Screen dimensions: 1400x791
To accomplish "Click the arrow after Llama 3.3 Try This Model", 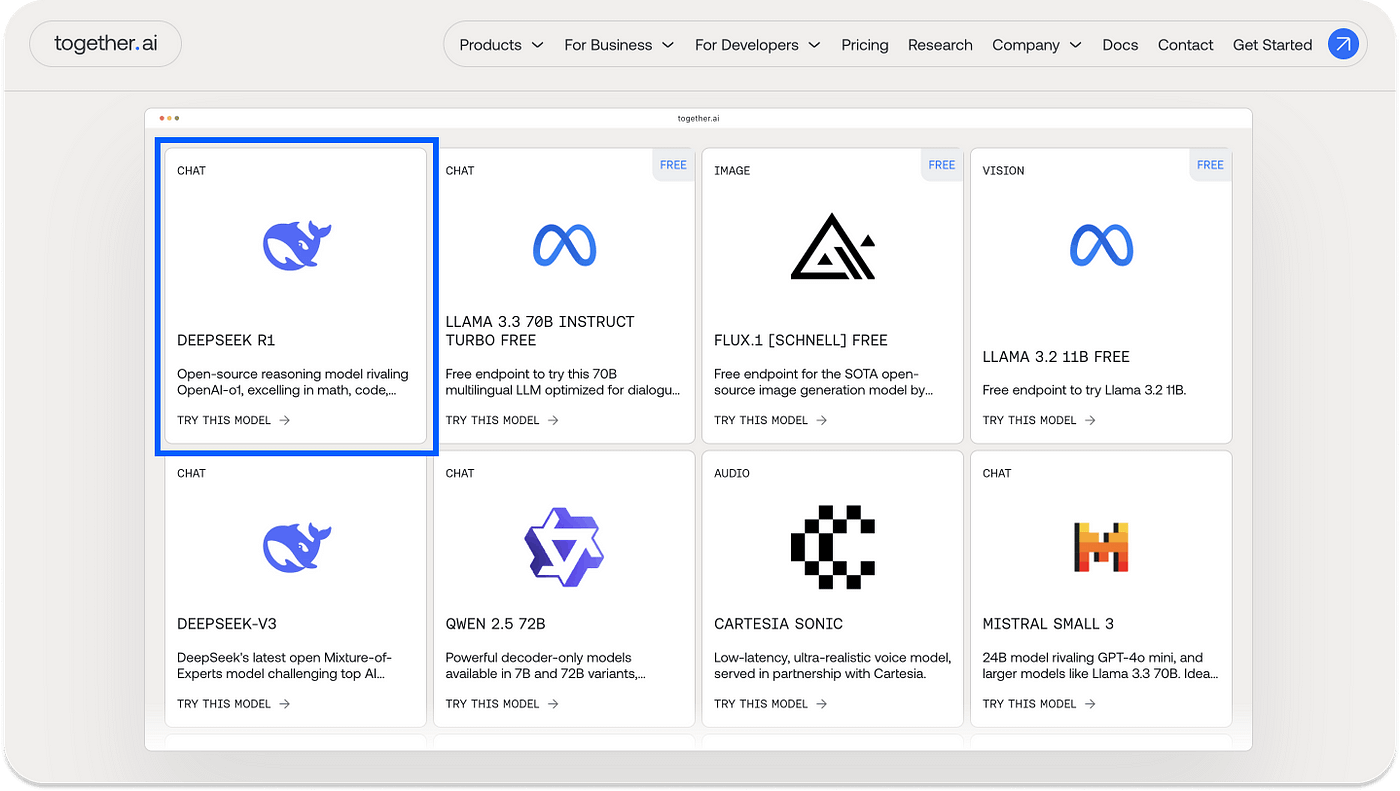I will point(553,421).
